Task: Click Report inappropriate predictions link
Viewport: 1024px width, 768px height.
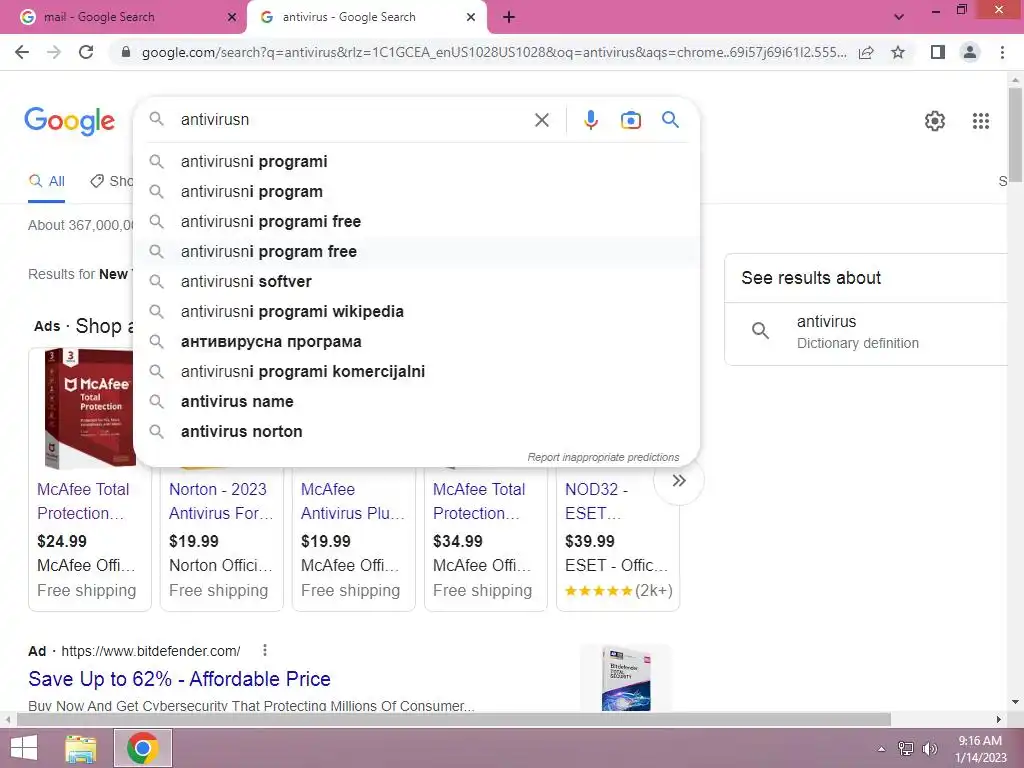Action: 603,457
